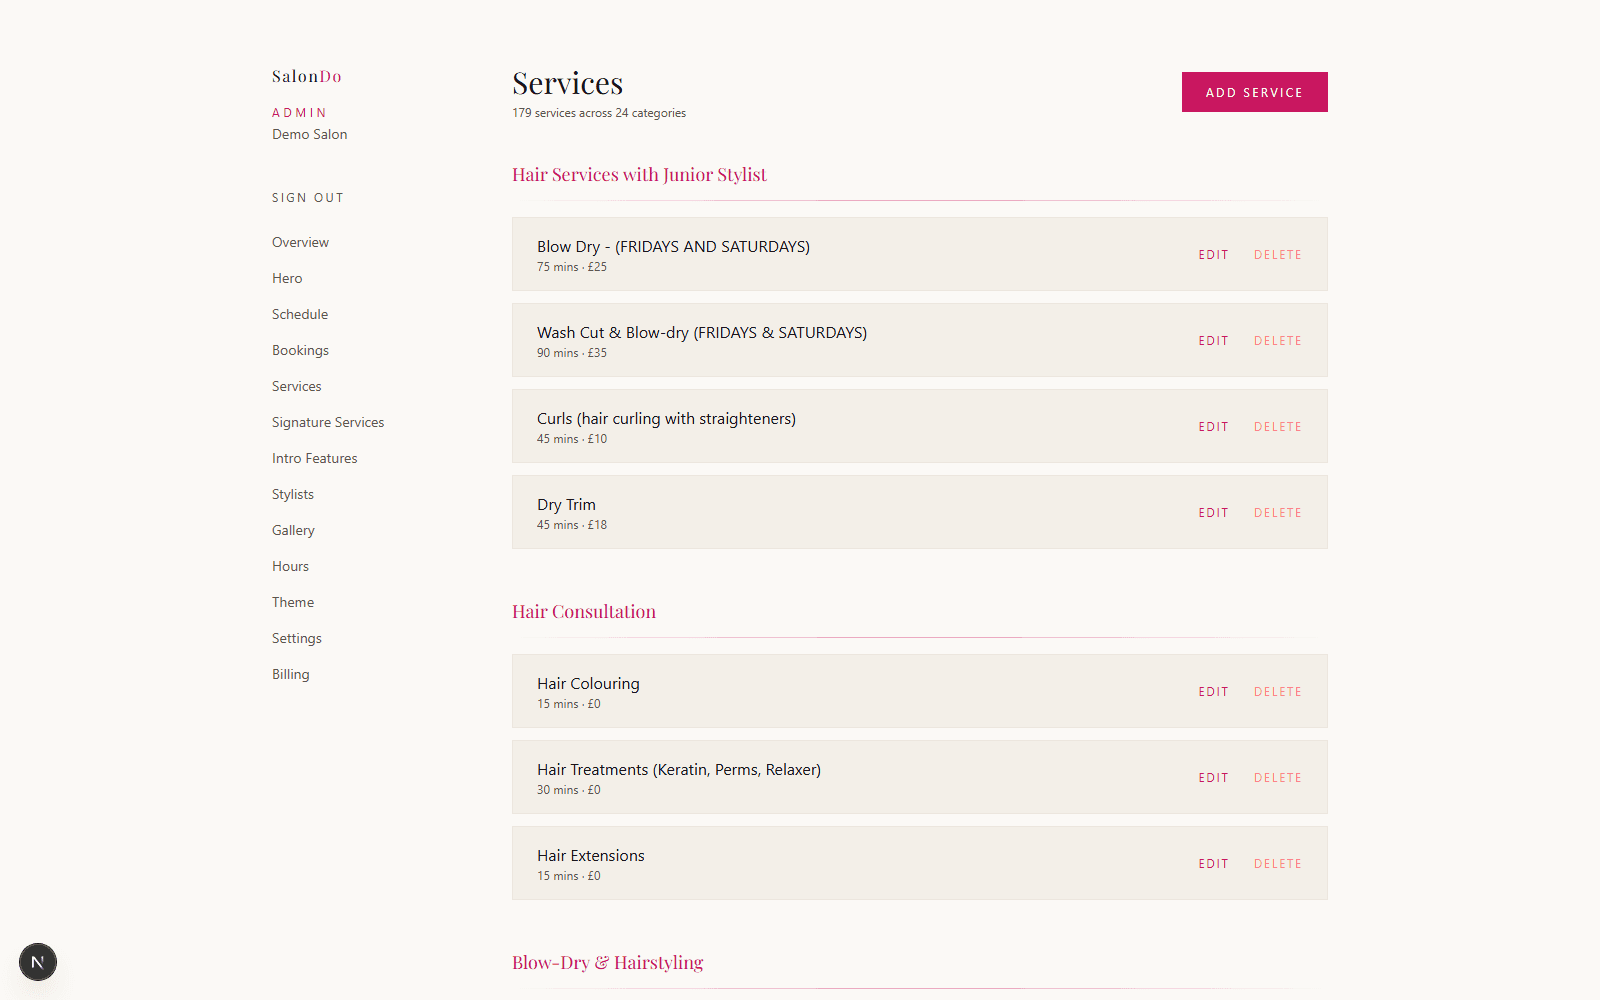Go to the Stylists page
This screenshot has width=1600, height=1000.
pos(293,494)
